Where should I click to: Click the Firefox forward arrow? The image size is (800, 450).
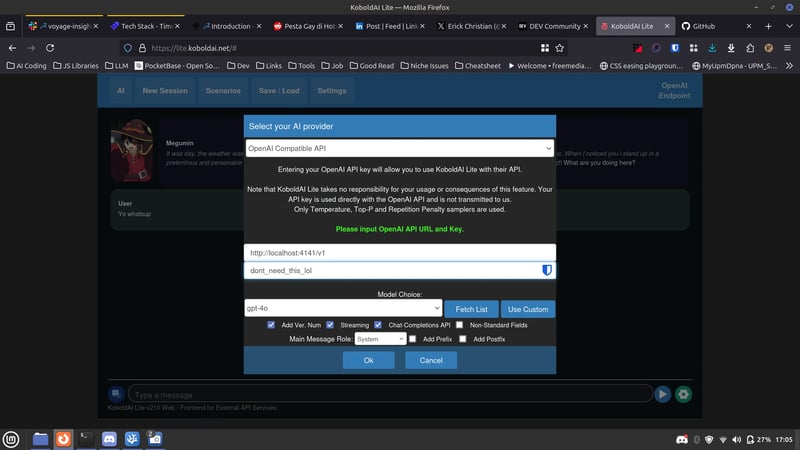pos(31,48)
